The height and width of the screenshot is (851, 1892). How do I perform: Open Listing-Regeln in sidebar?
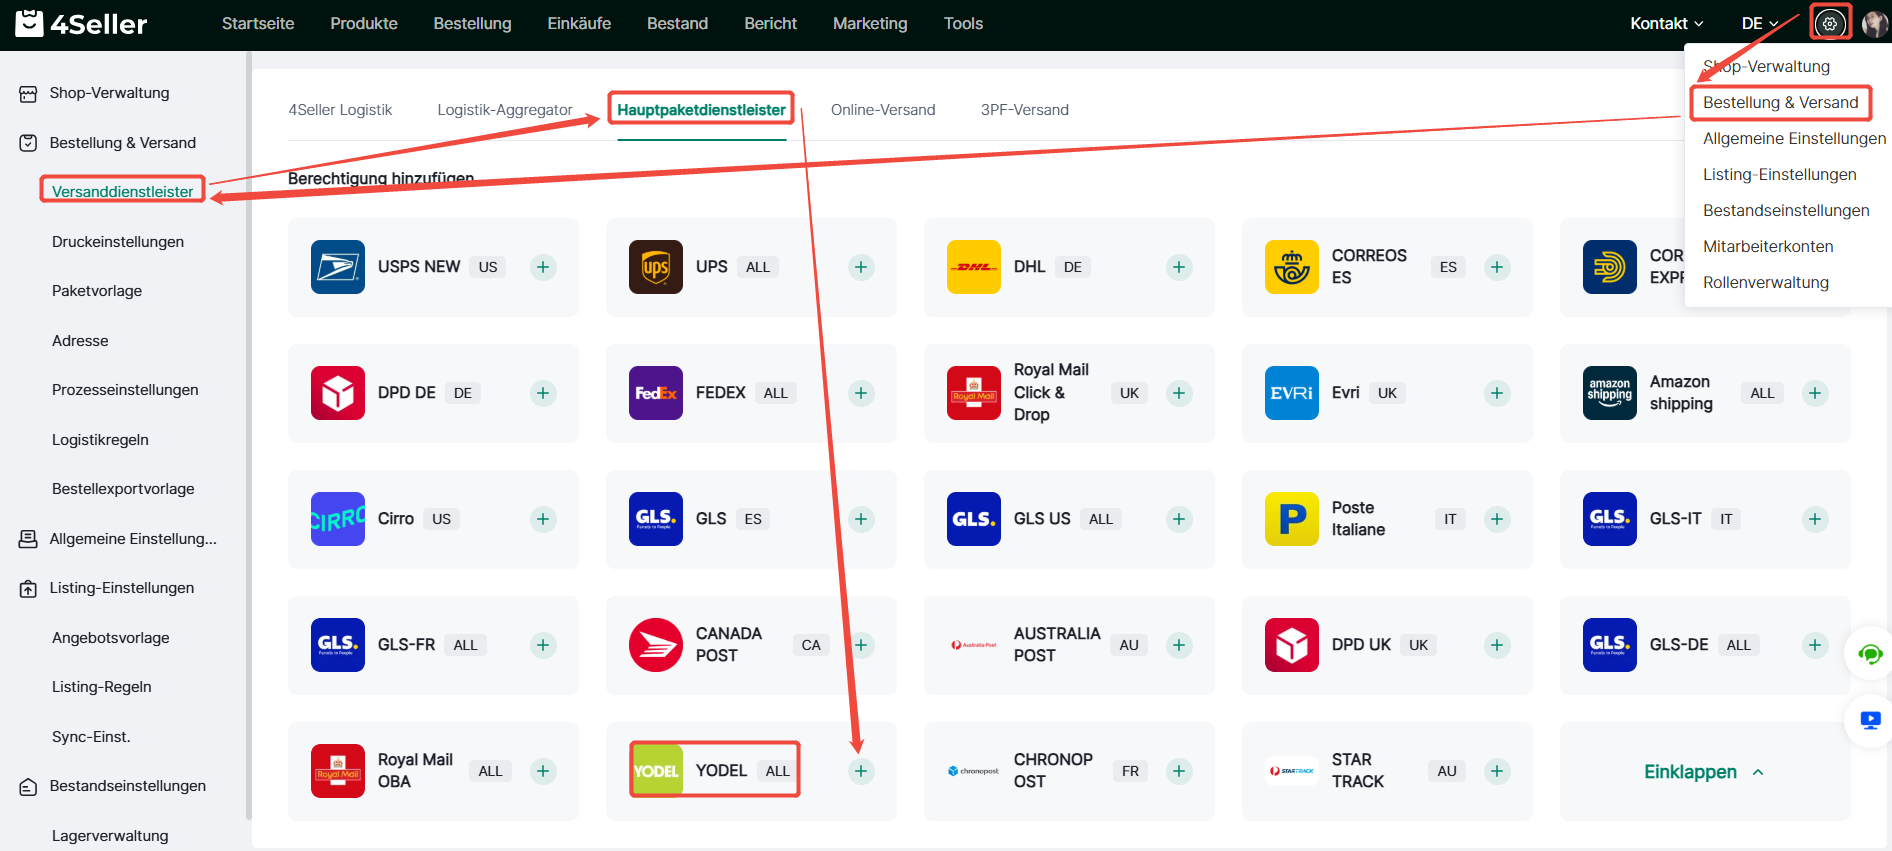coord(102,687)
